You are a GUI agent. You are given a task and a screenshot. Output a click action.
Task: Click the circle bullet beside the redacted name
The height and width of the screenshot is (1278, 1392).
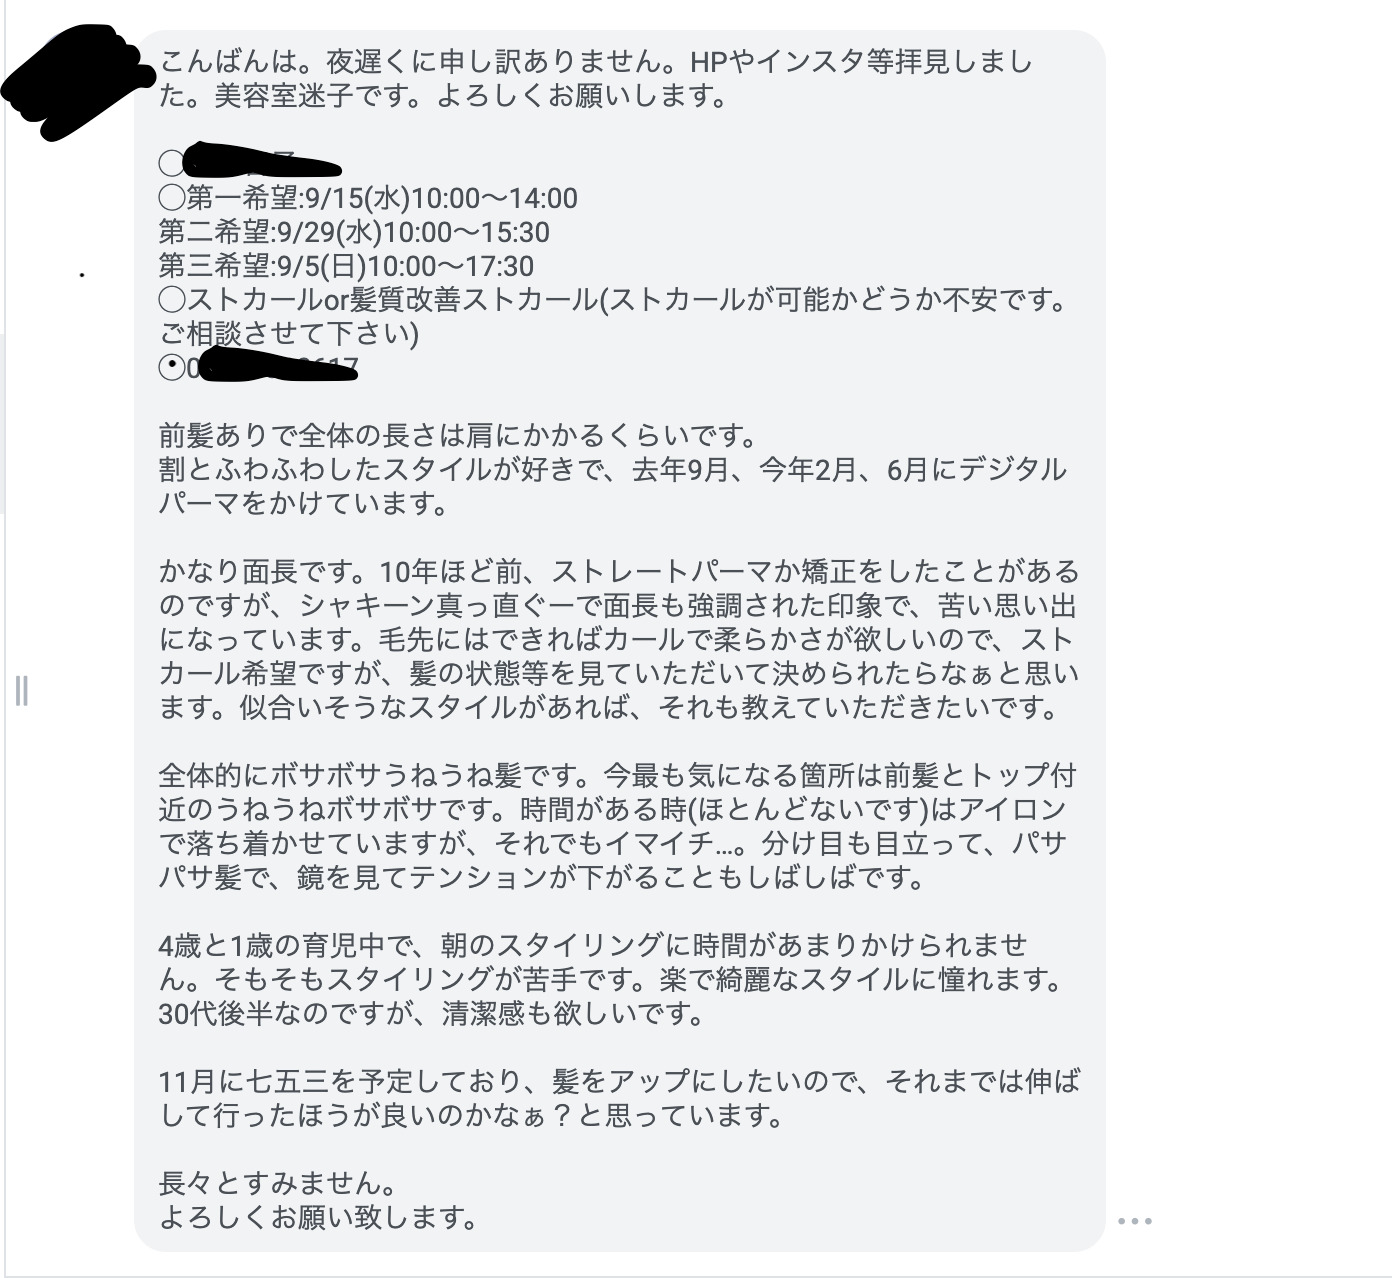[172, 163]
